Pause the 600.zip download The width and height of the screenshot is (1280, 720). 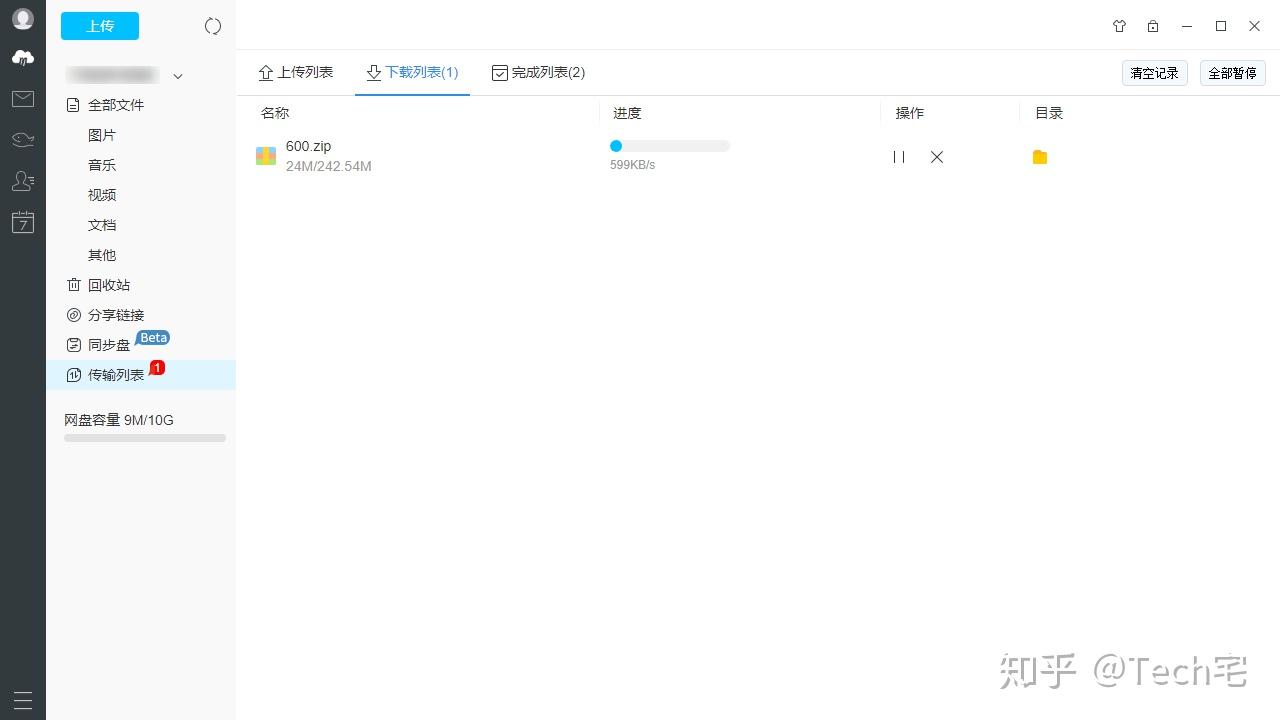pos(899,157)
